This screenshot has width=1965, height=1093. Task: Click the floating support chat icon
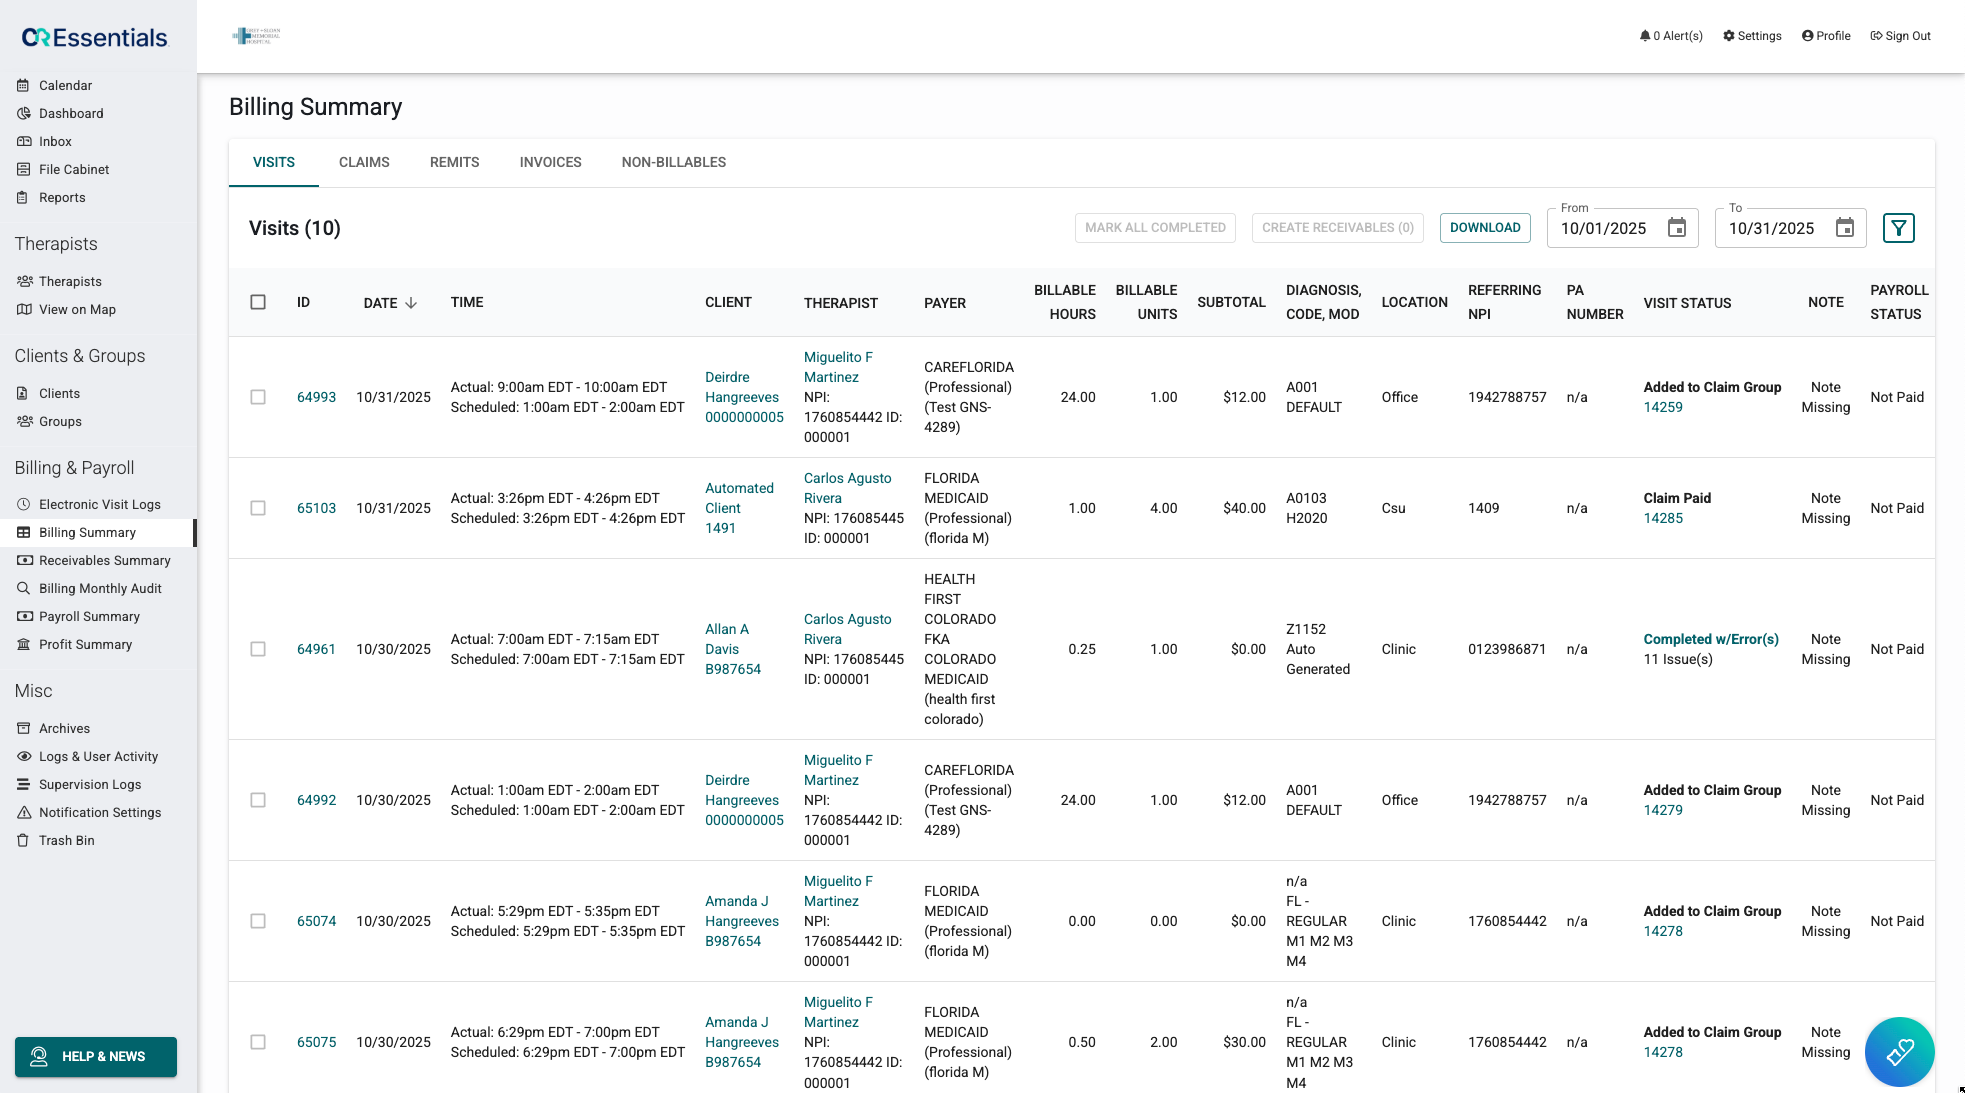[1899, 1051]
